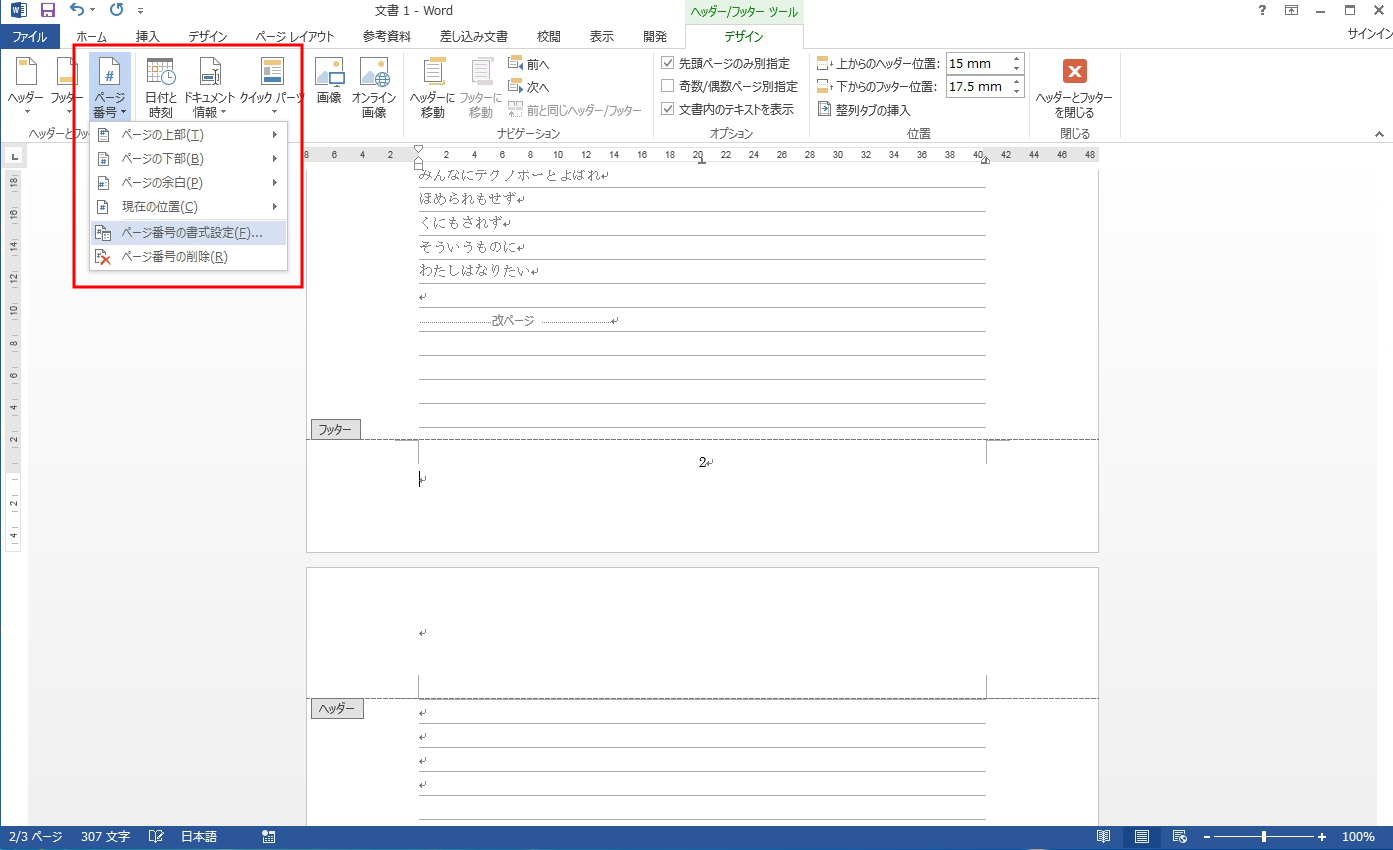Switch to web layout view icon
The image size is (1393, 850).
pos(1179,837)
